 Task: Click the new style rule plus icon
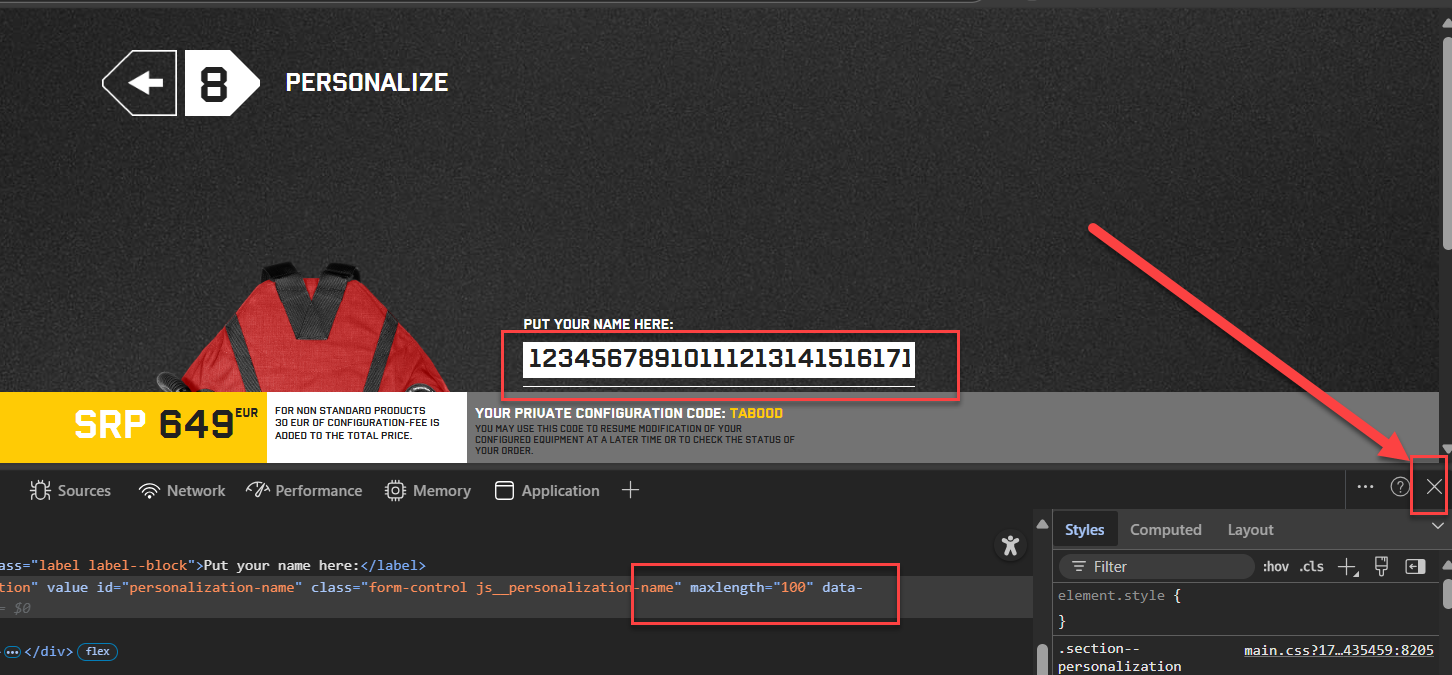pos(1348,567)
